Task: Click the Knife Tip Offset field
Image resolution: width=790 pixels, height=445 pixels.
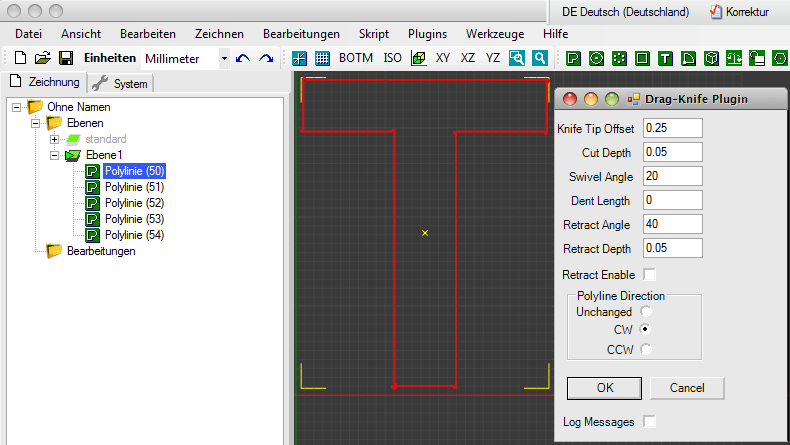Action: click(x=673, y=128)
